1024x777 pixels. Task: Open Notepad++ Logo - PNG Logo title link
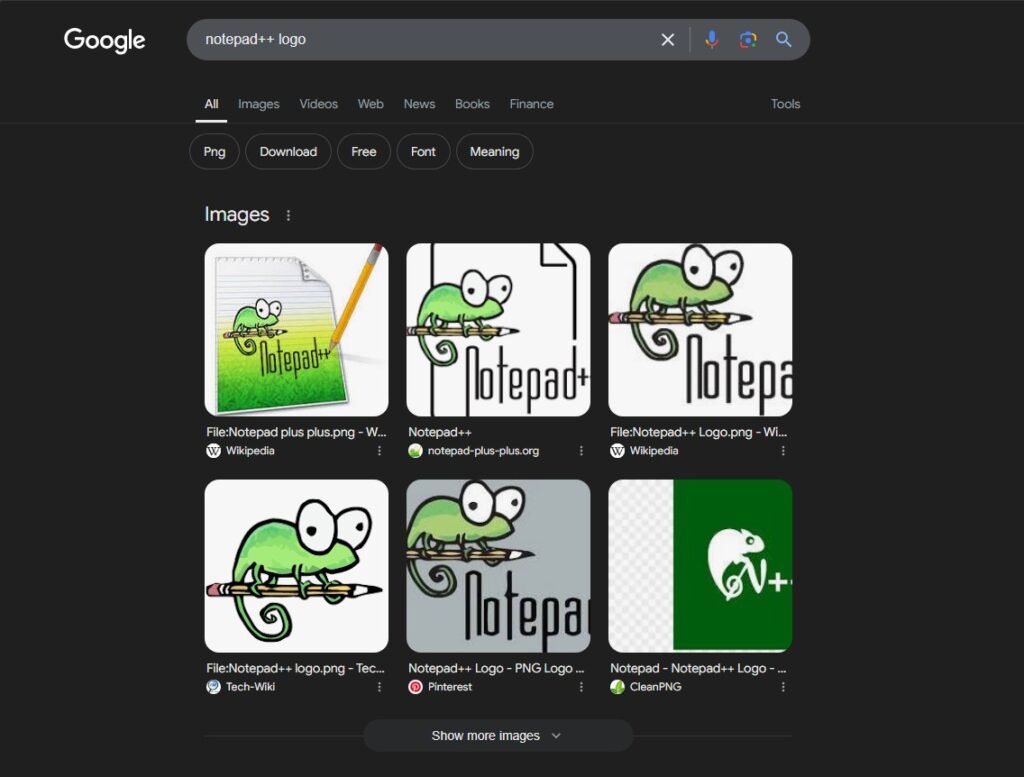click(x=496, y=669)
